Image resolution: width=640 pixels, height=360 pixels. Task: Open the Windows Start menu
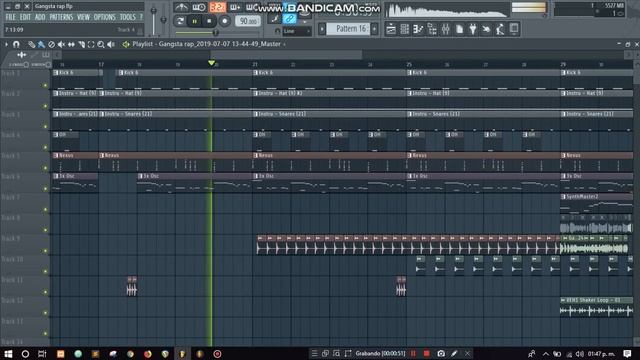coord(8,353)
